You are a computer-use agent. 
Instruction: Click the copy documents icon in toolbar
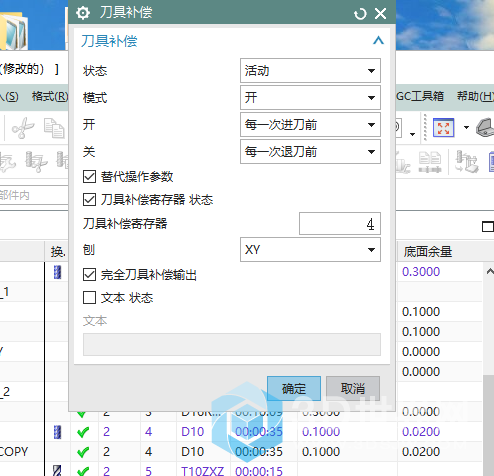click(x=54, y=128)
